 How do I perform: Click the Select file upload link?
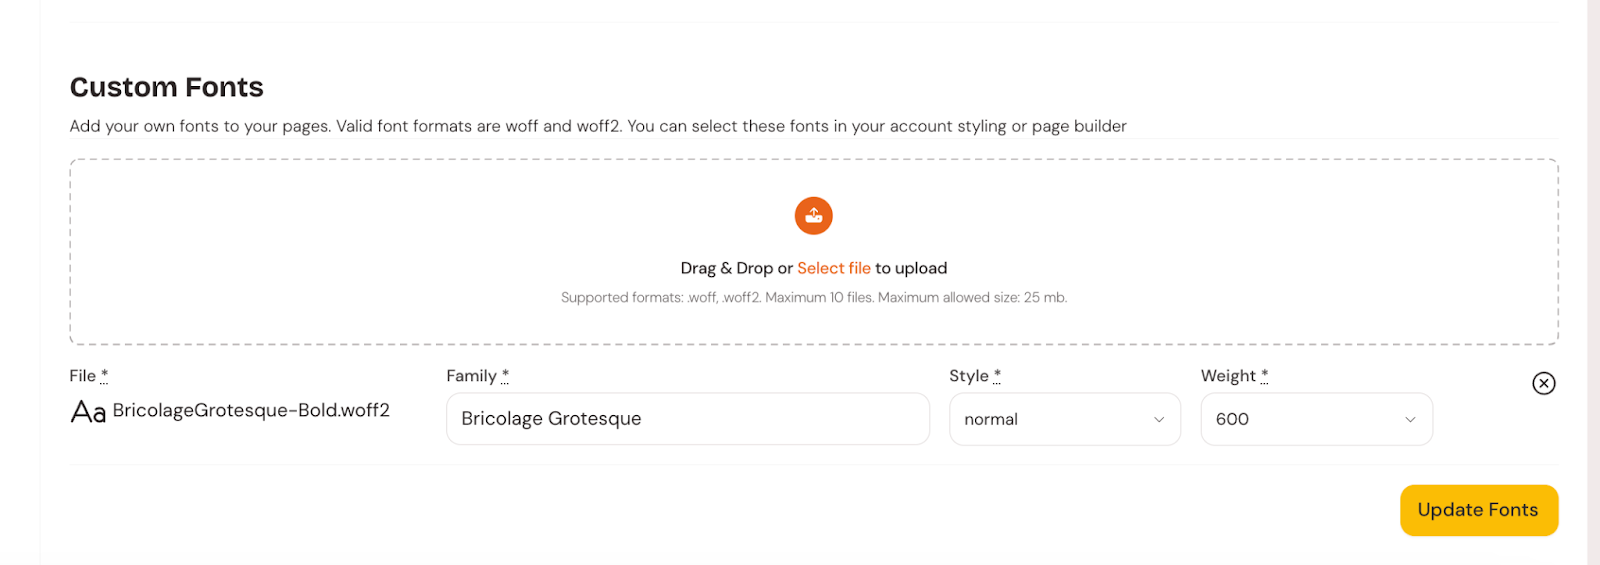click(x=833, y=268)
